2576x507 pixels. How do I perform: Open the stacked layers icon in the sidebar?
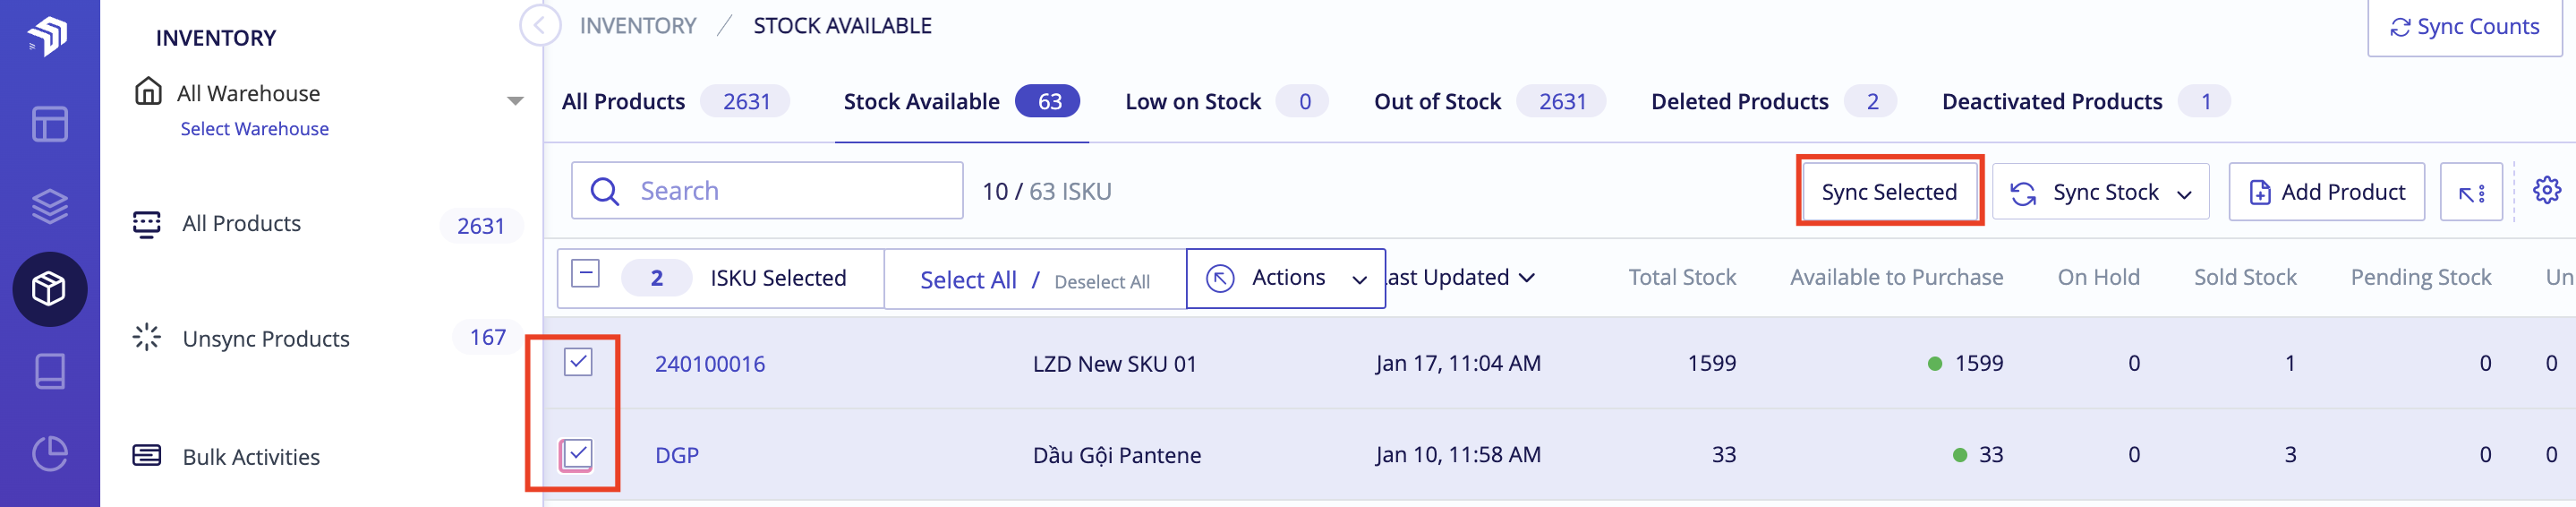(49, 206)
